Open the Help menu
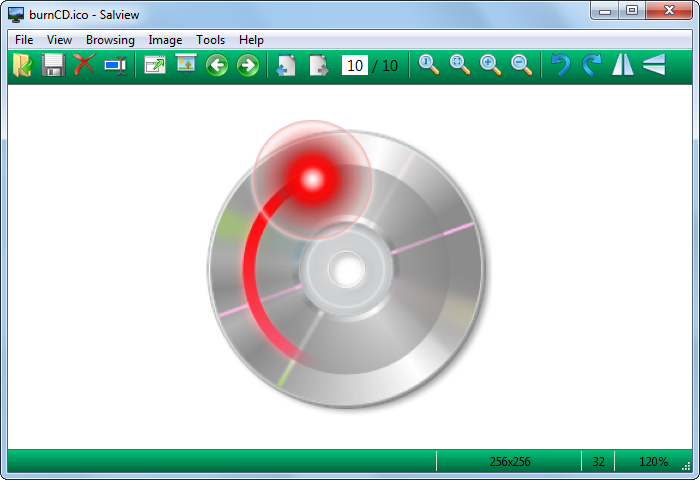 251,40
